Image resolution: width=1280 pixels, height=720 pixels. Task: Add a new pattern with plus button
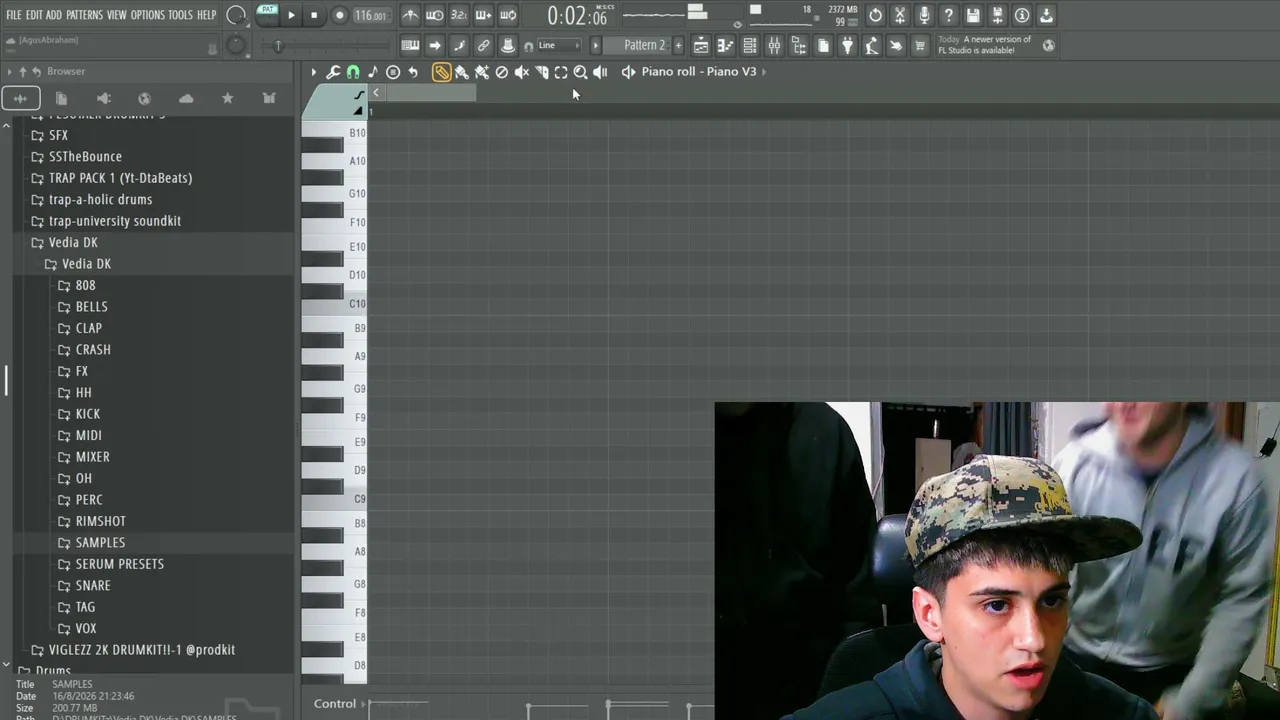tap(678, 46)
